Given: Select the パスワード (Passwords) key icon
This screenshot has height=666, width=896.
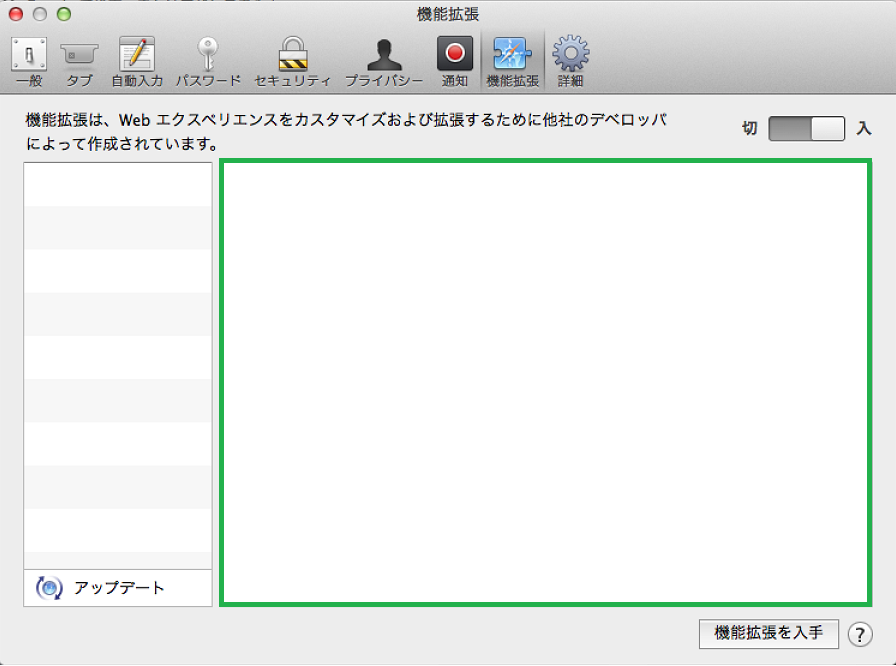Looking at the screenshot, I should pyautogui.click(x=208, y=60).
